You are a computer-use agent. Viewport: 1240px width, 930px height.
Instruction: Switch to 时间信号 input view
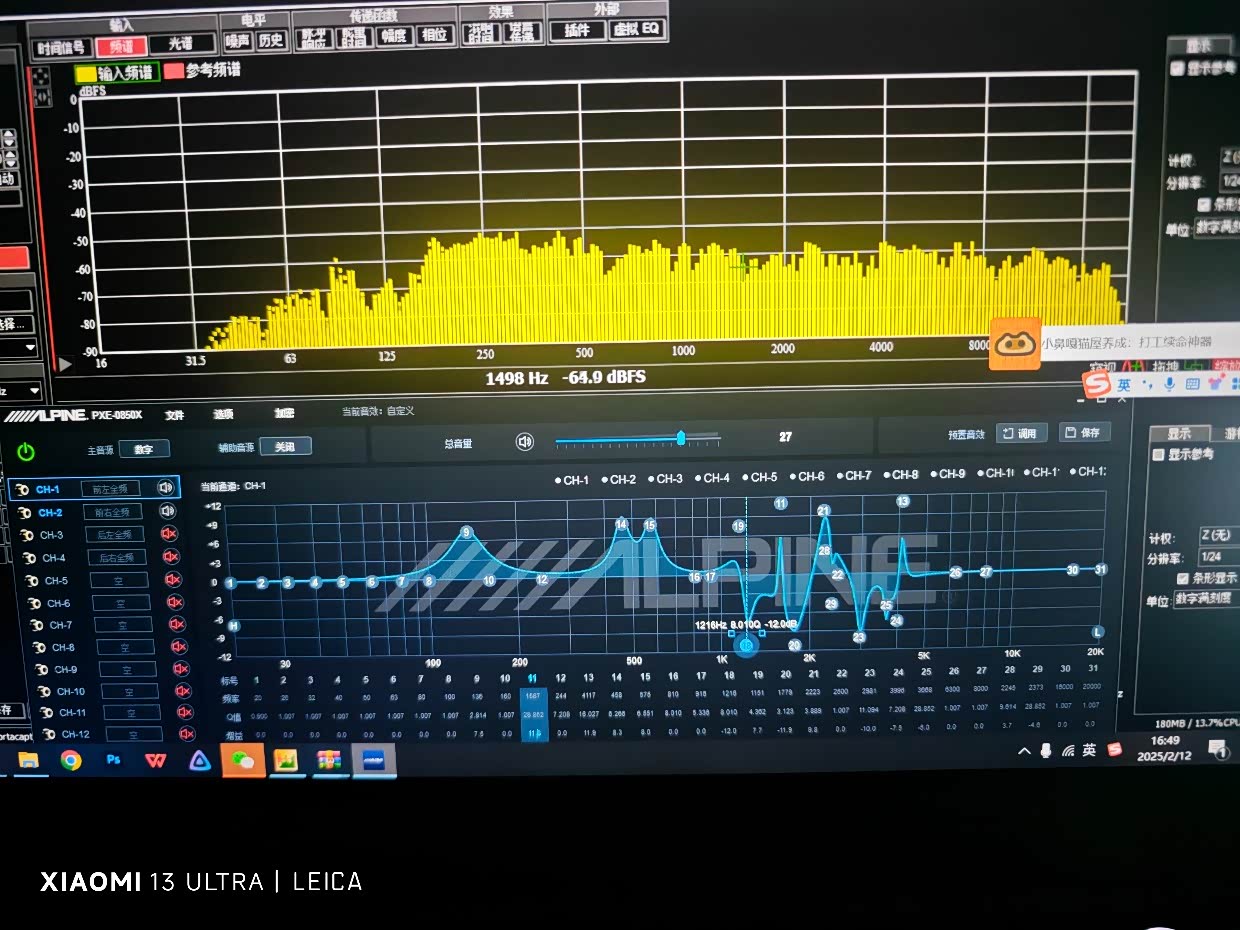pos(62,48)
